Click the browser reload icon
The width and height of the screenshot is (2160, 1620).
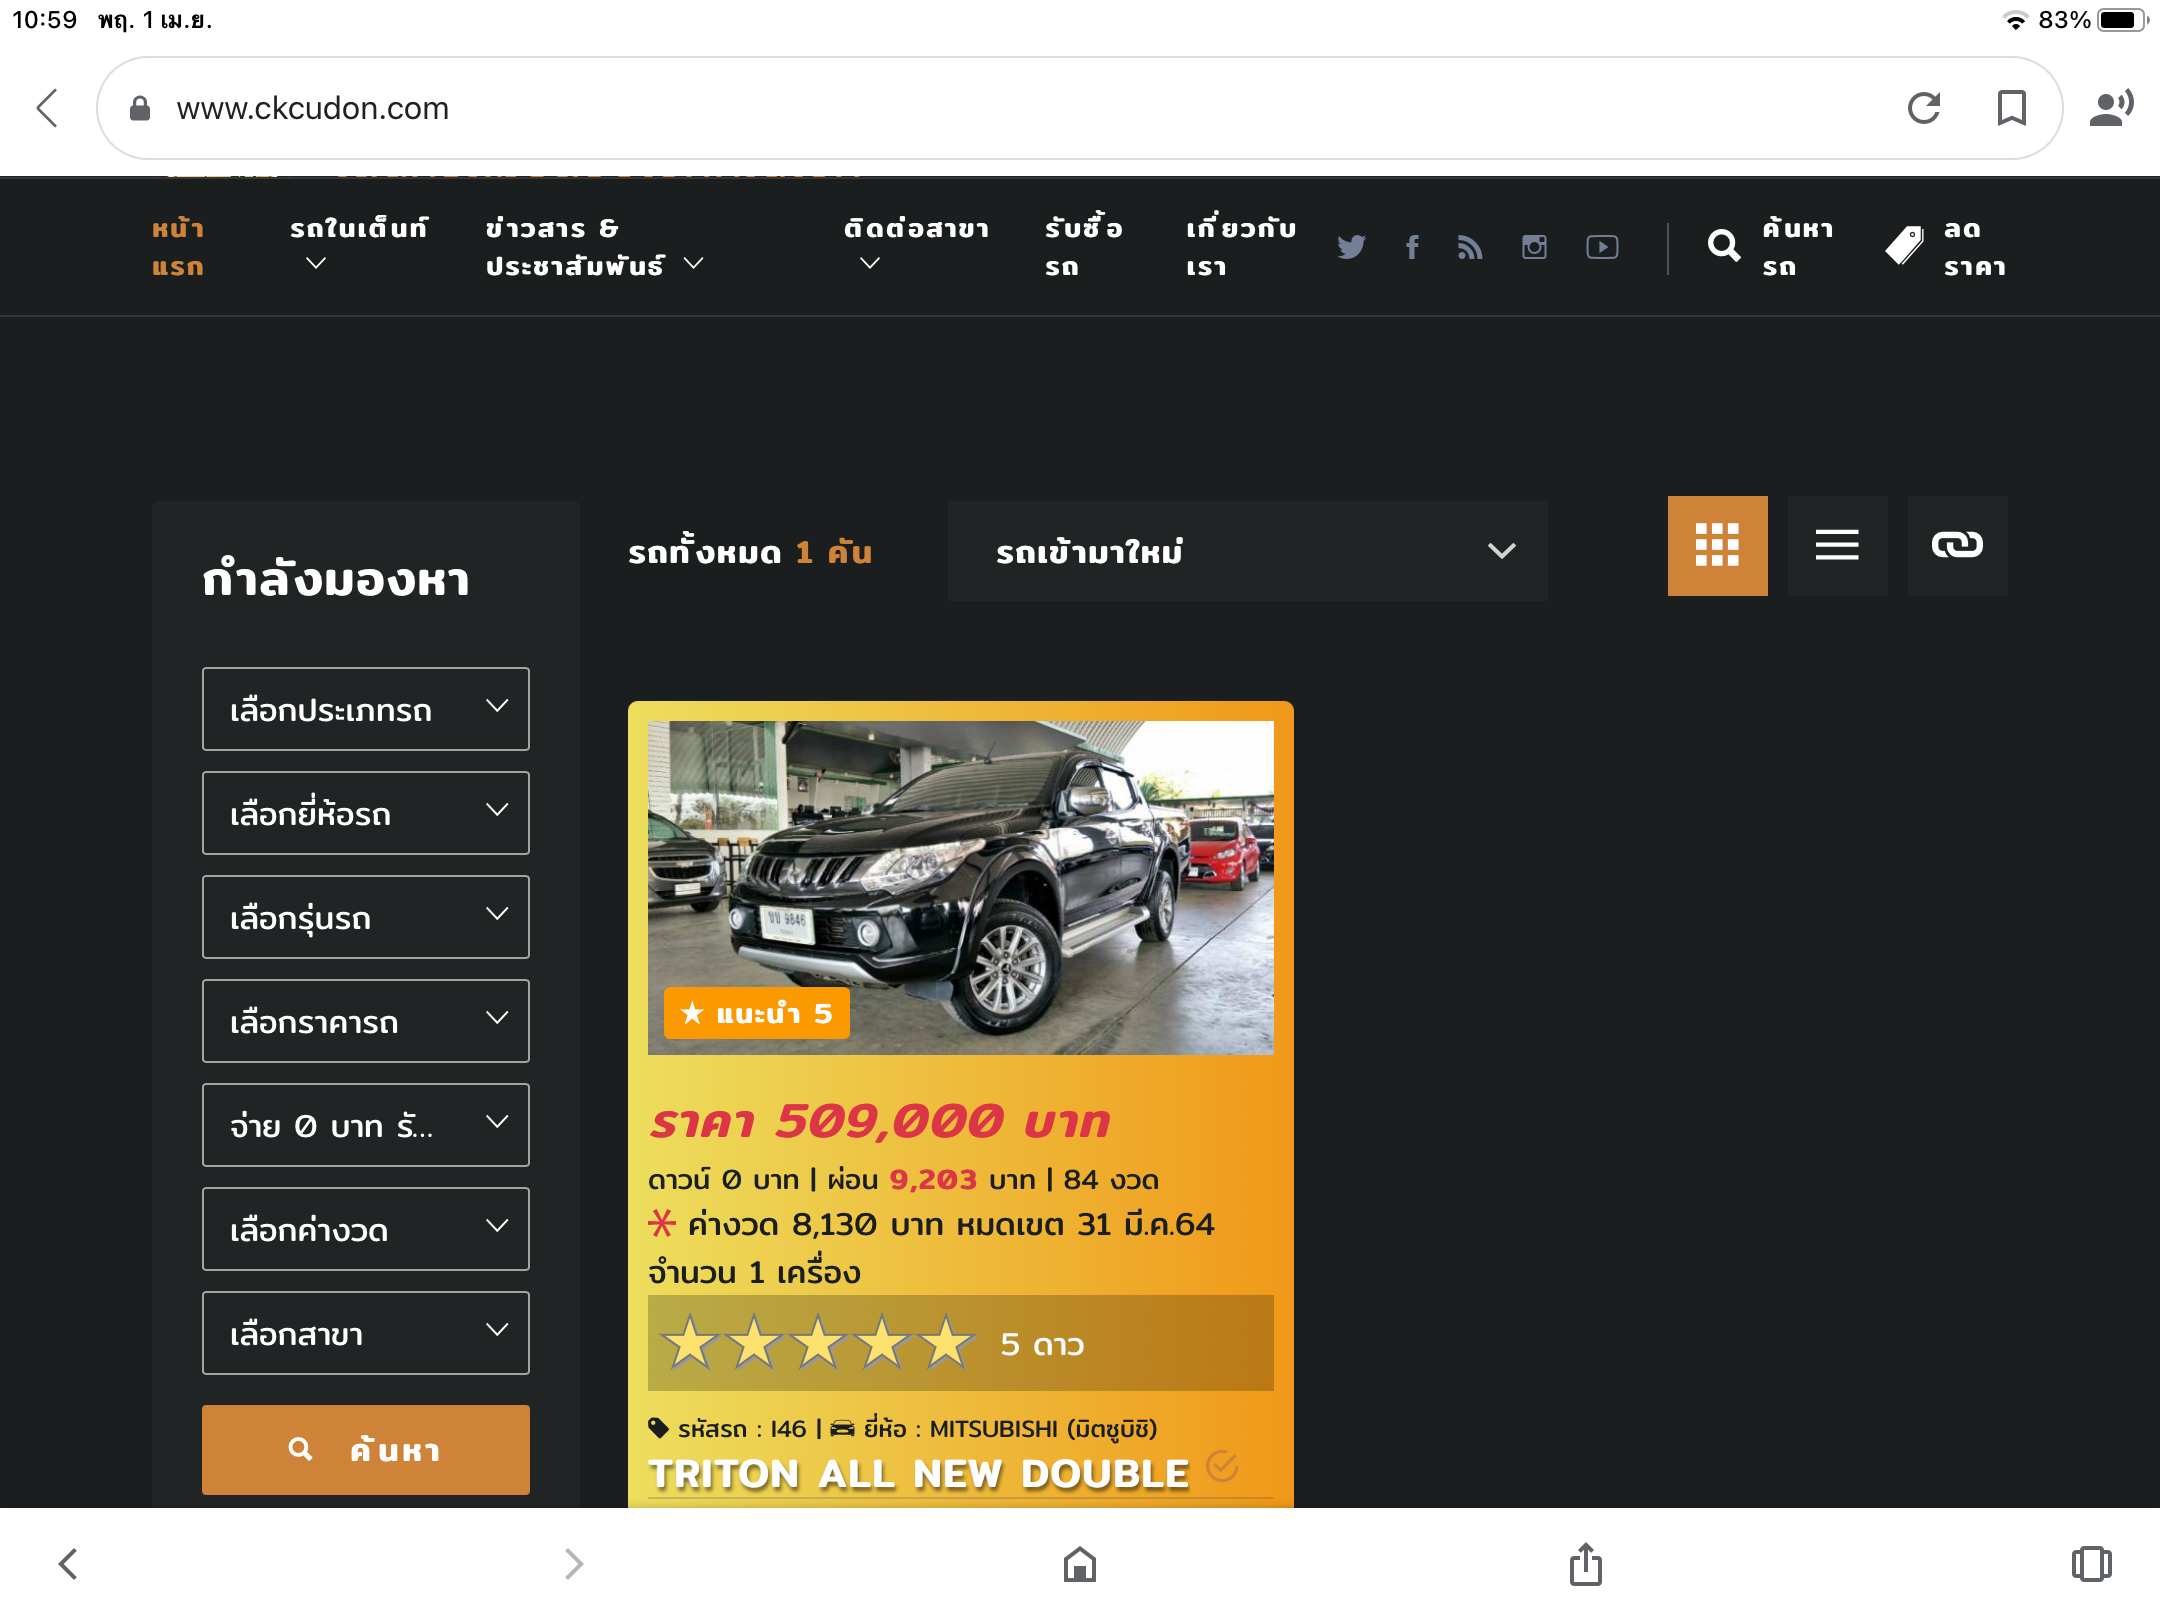1924,108
